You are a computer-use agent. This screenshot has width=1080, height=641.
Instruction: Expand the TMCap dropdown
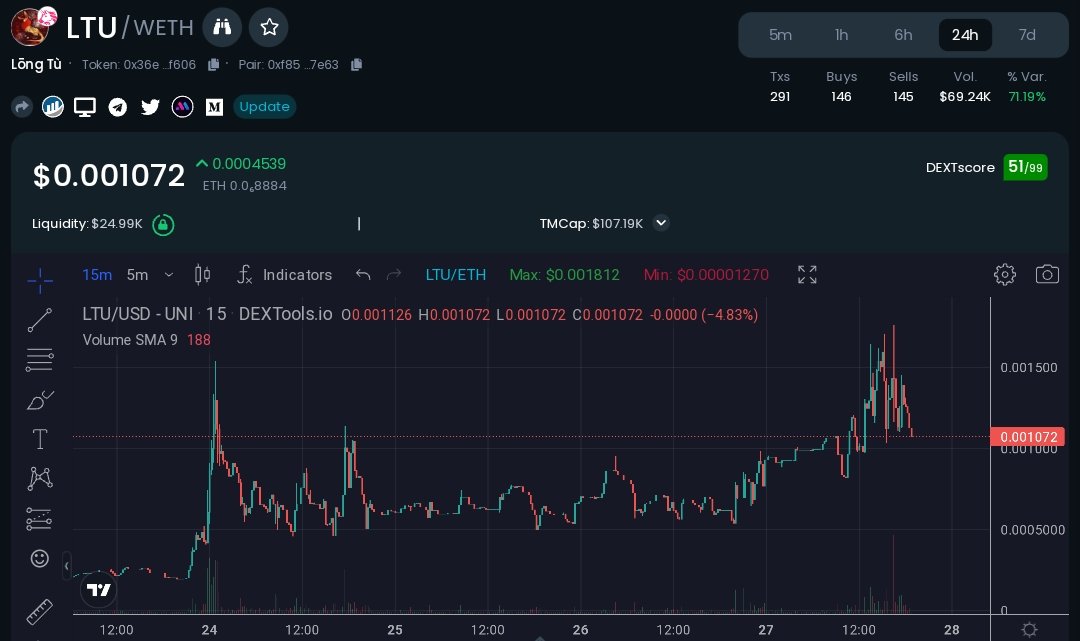661,223
